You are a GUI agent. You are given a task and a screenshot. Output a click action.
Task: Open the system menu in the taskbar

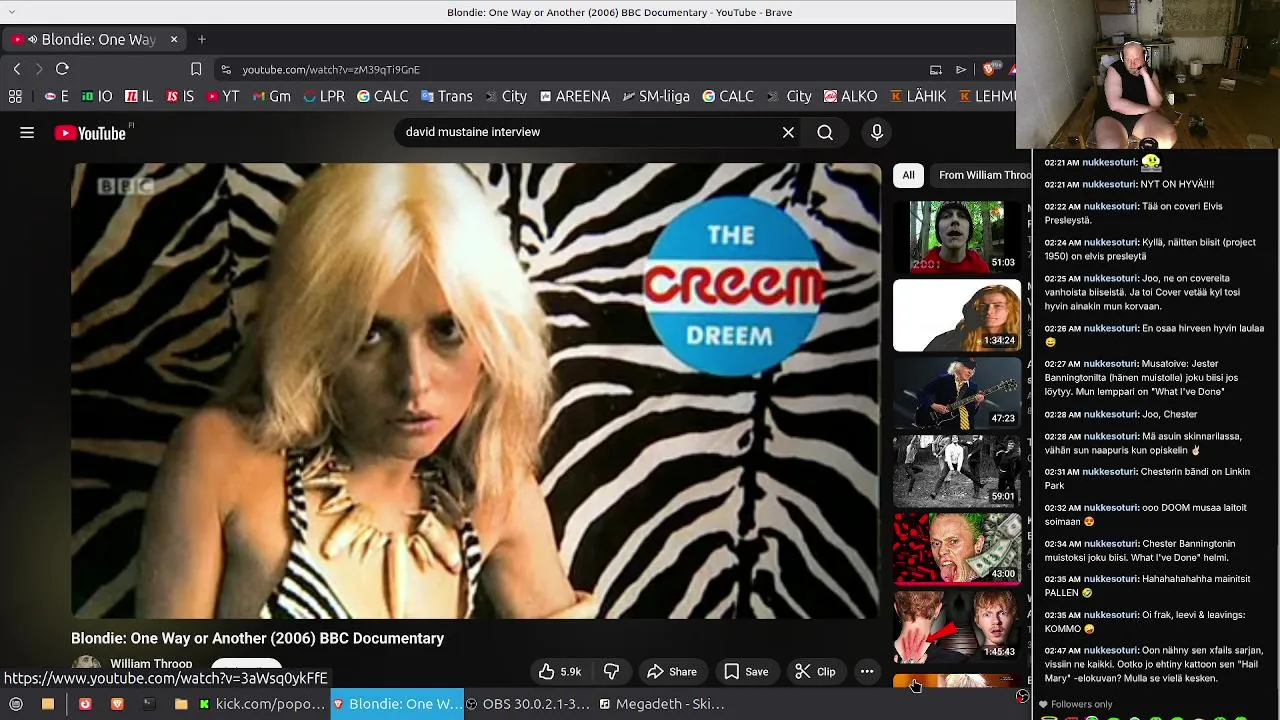(x=16, y=704)
